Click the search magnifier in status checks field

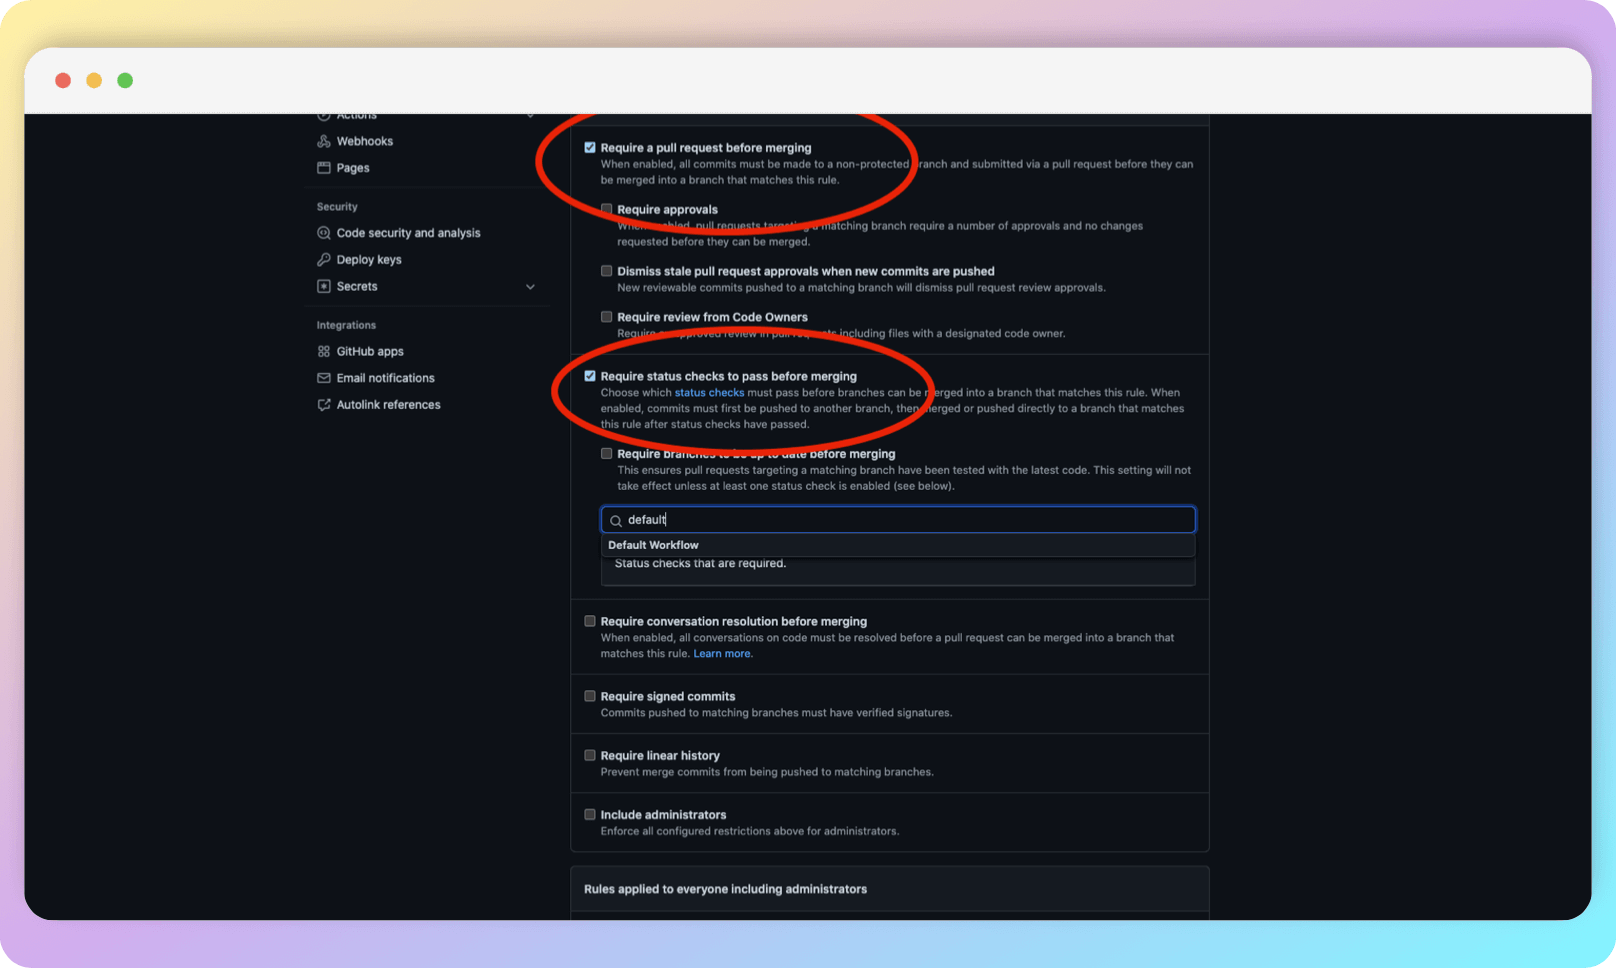(616, 519)
